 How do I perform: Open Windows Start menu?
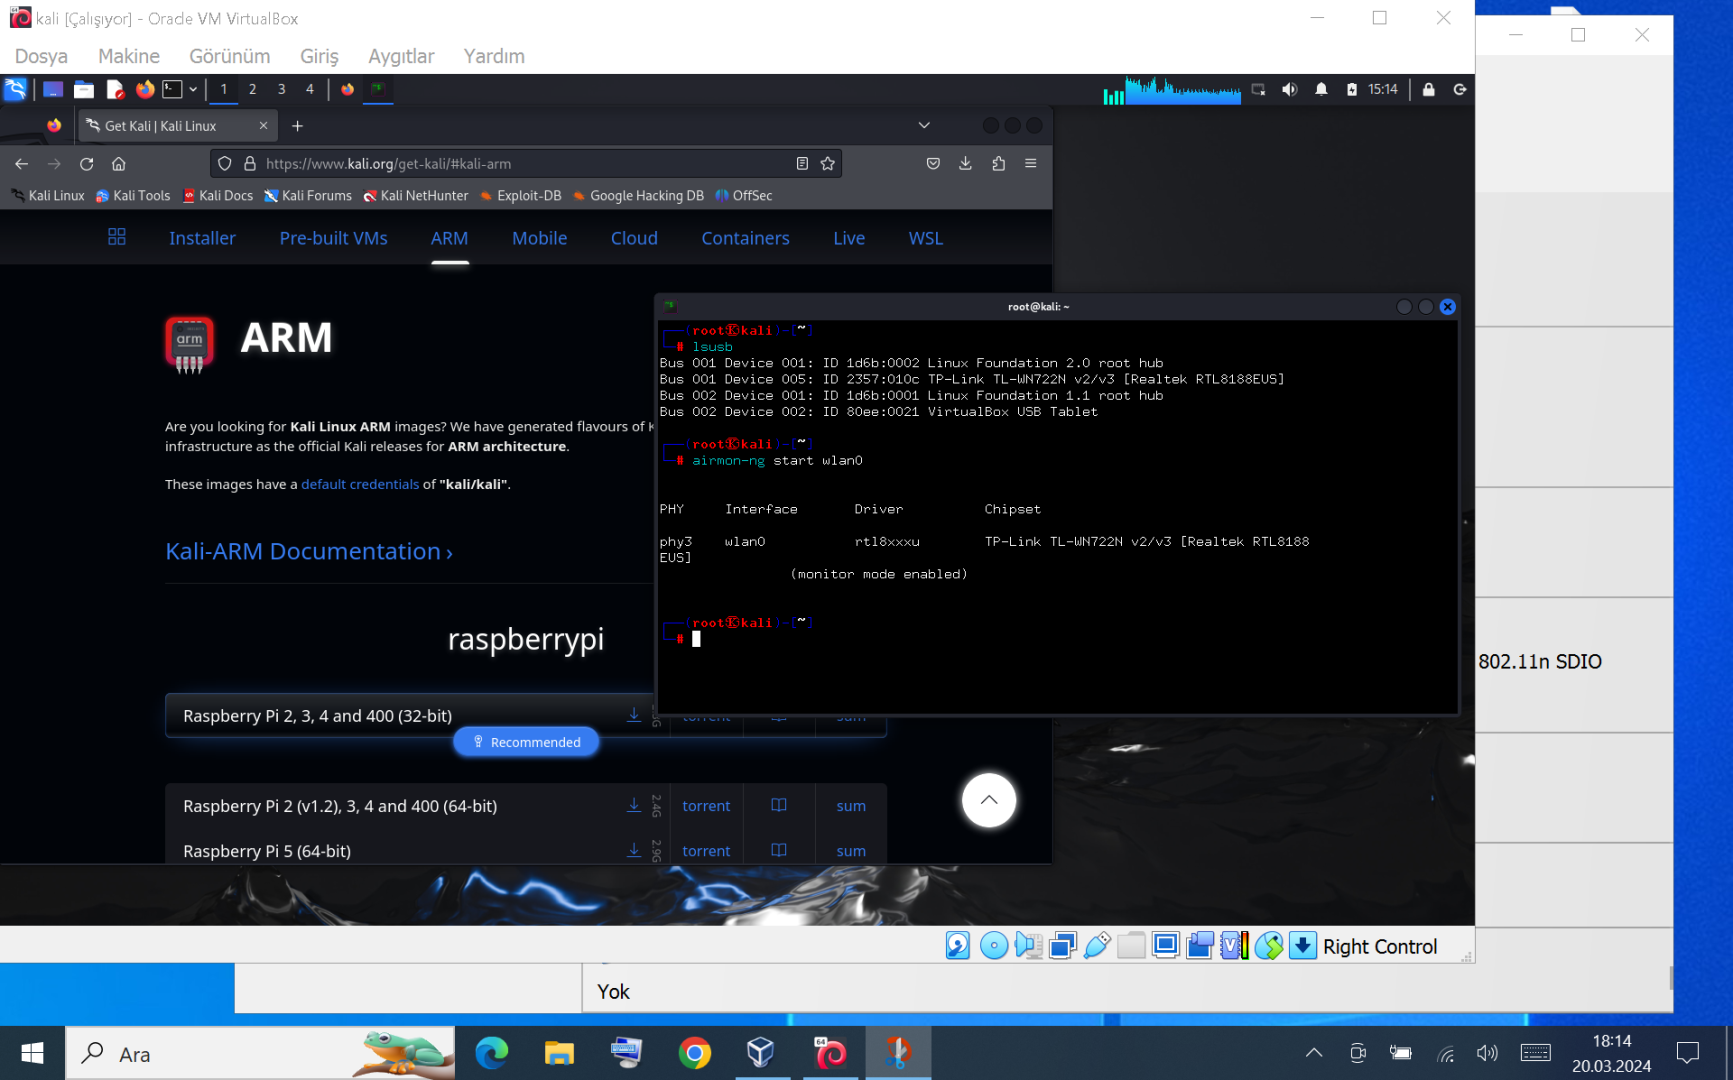tap(32, 1053)
